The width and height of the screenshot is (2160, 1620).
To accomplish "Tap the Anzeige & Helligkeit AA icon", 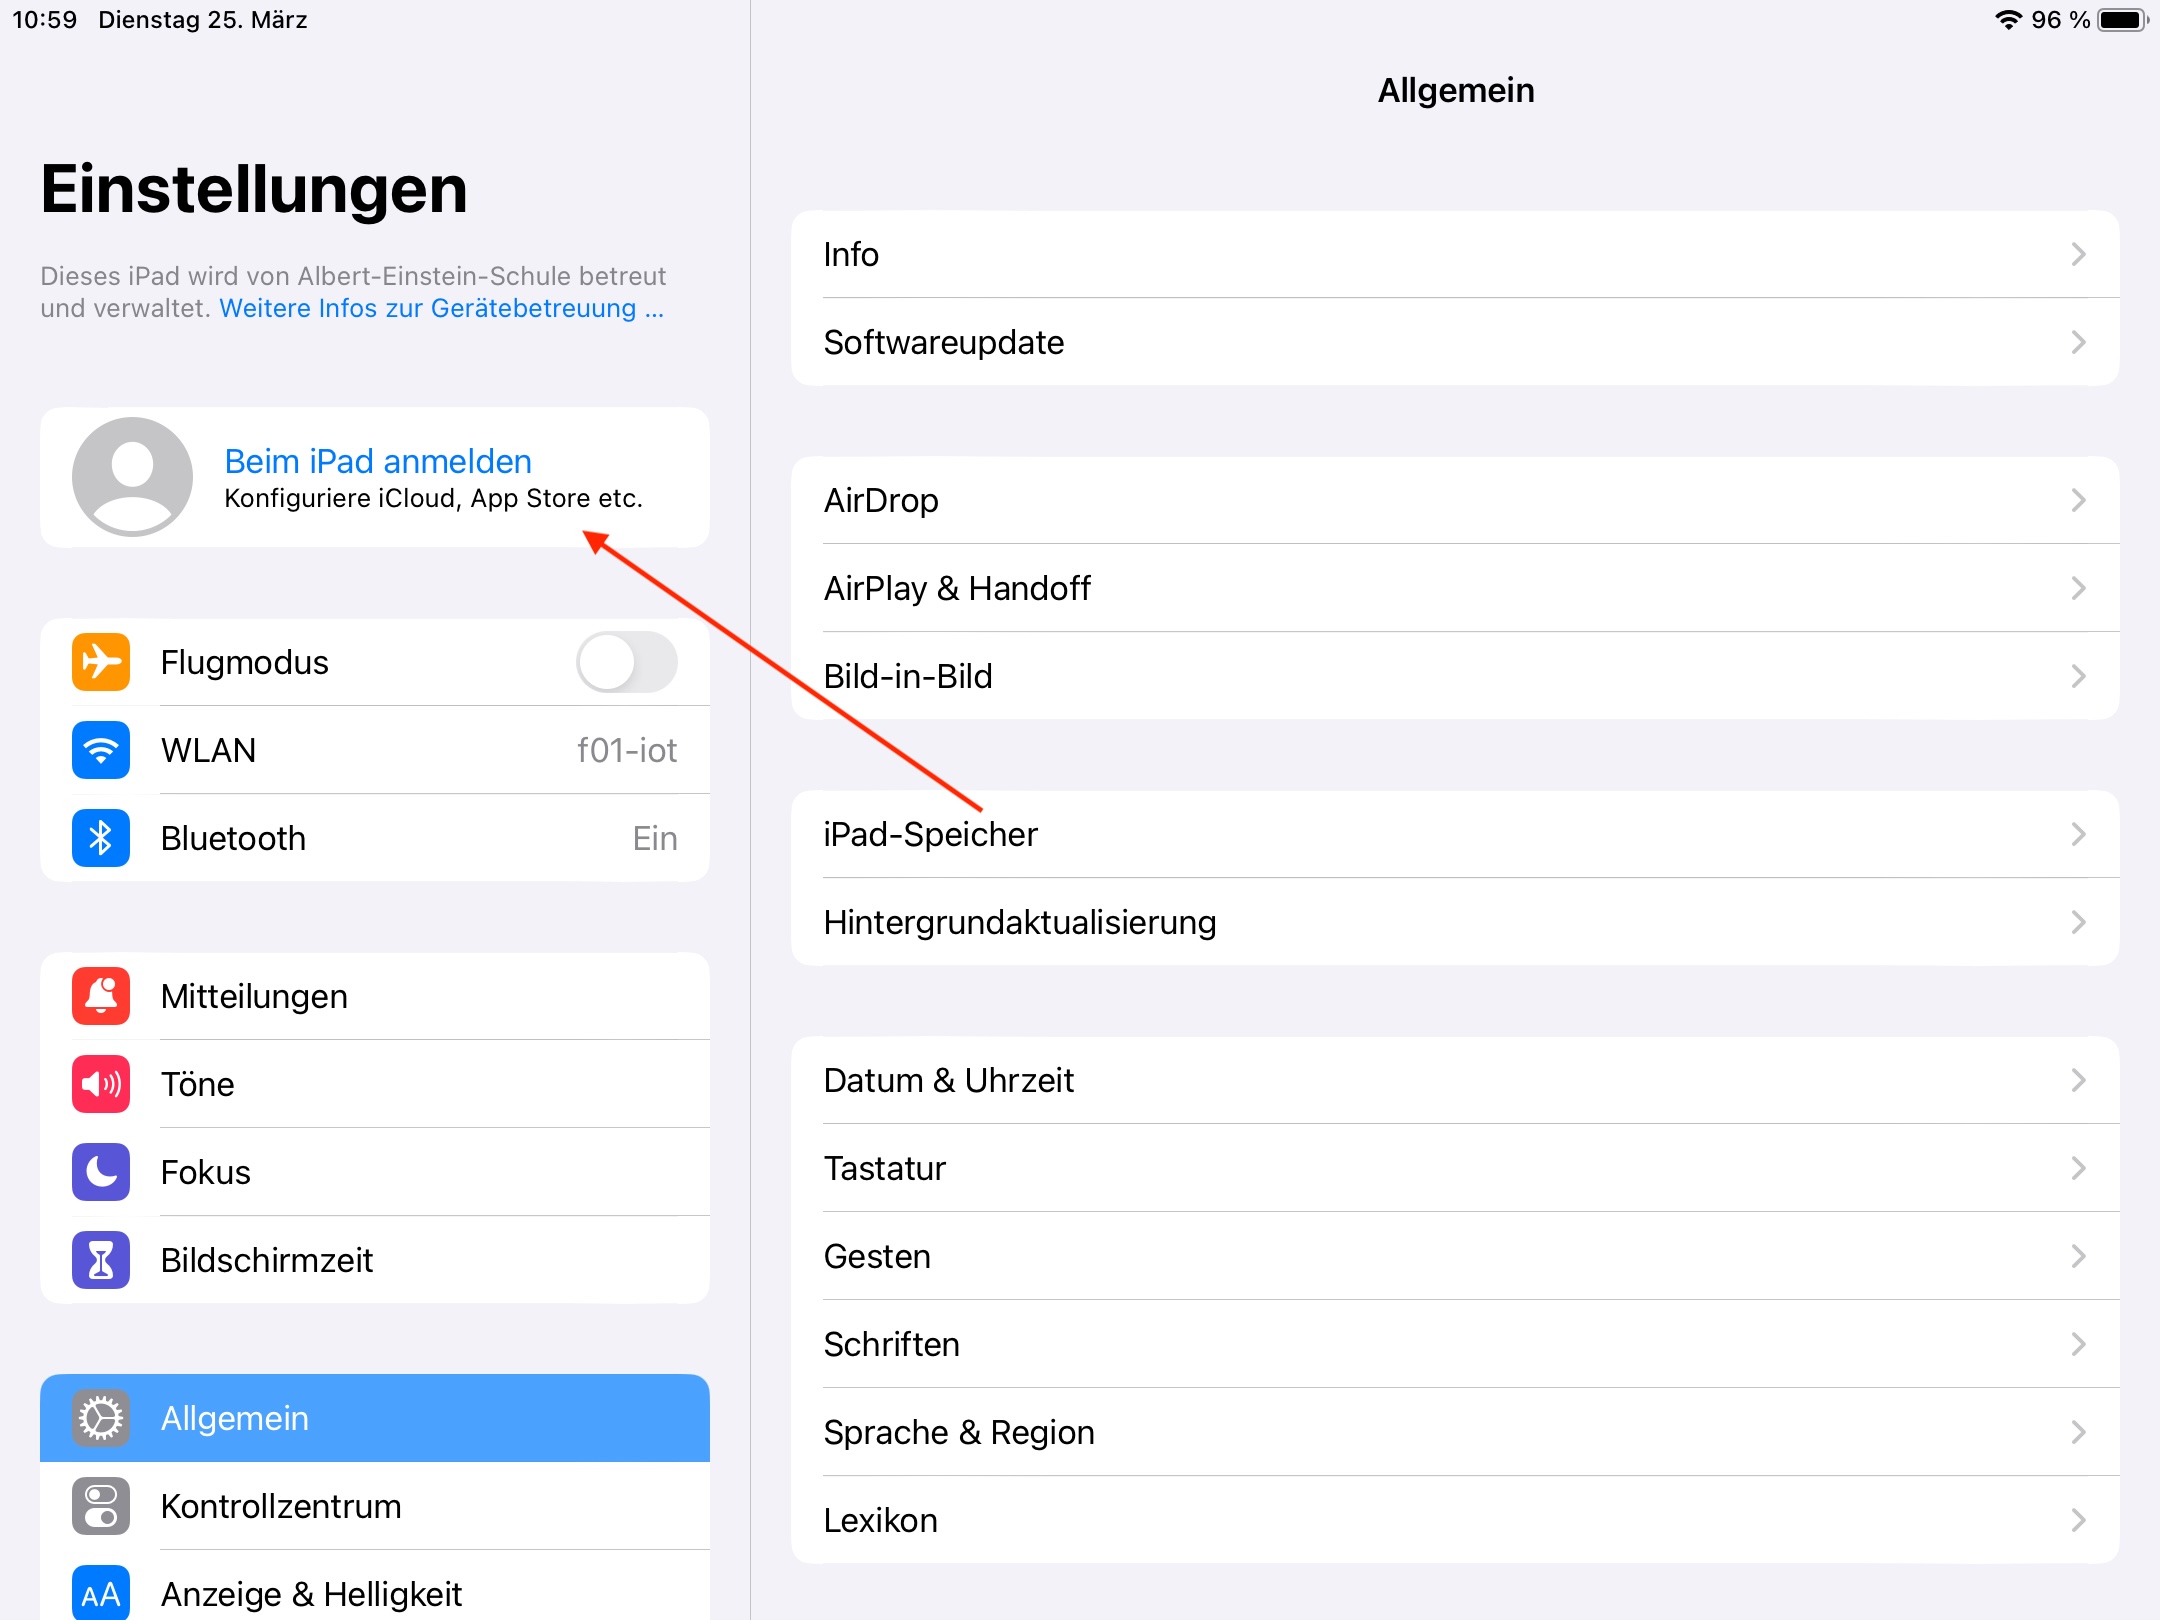I will point(101,1594).
